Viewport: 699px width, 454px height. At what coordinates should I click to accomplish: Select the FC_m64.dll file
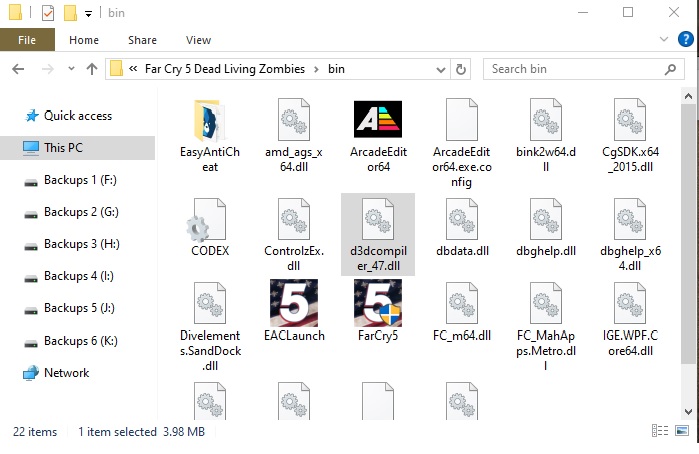462,312
